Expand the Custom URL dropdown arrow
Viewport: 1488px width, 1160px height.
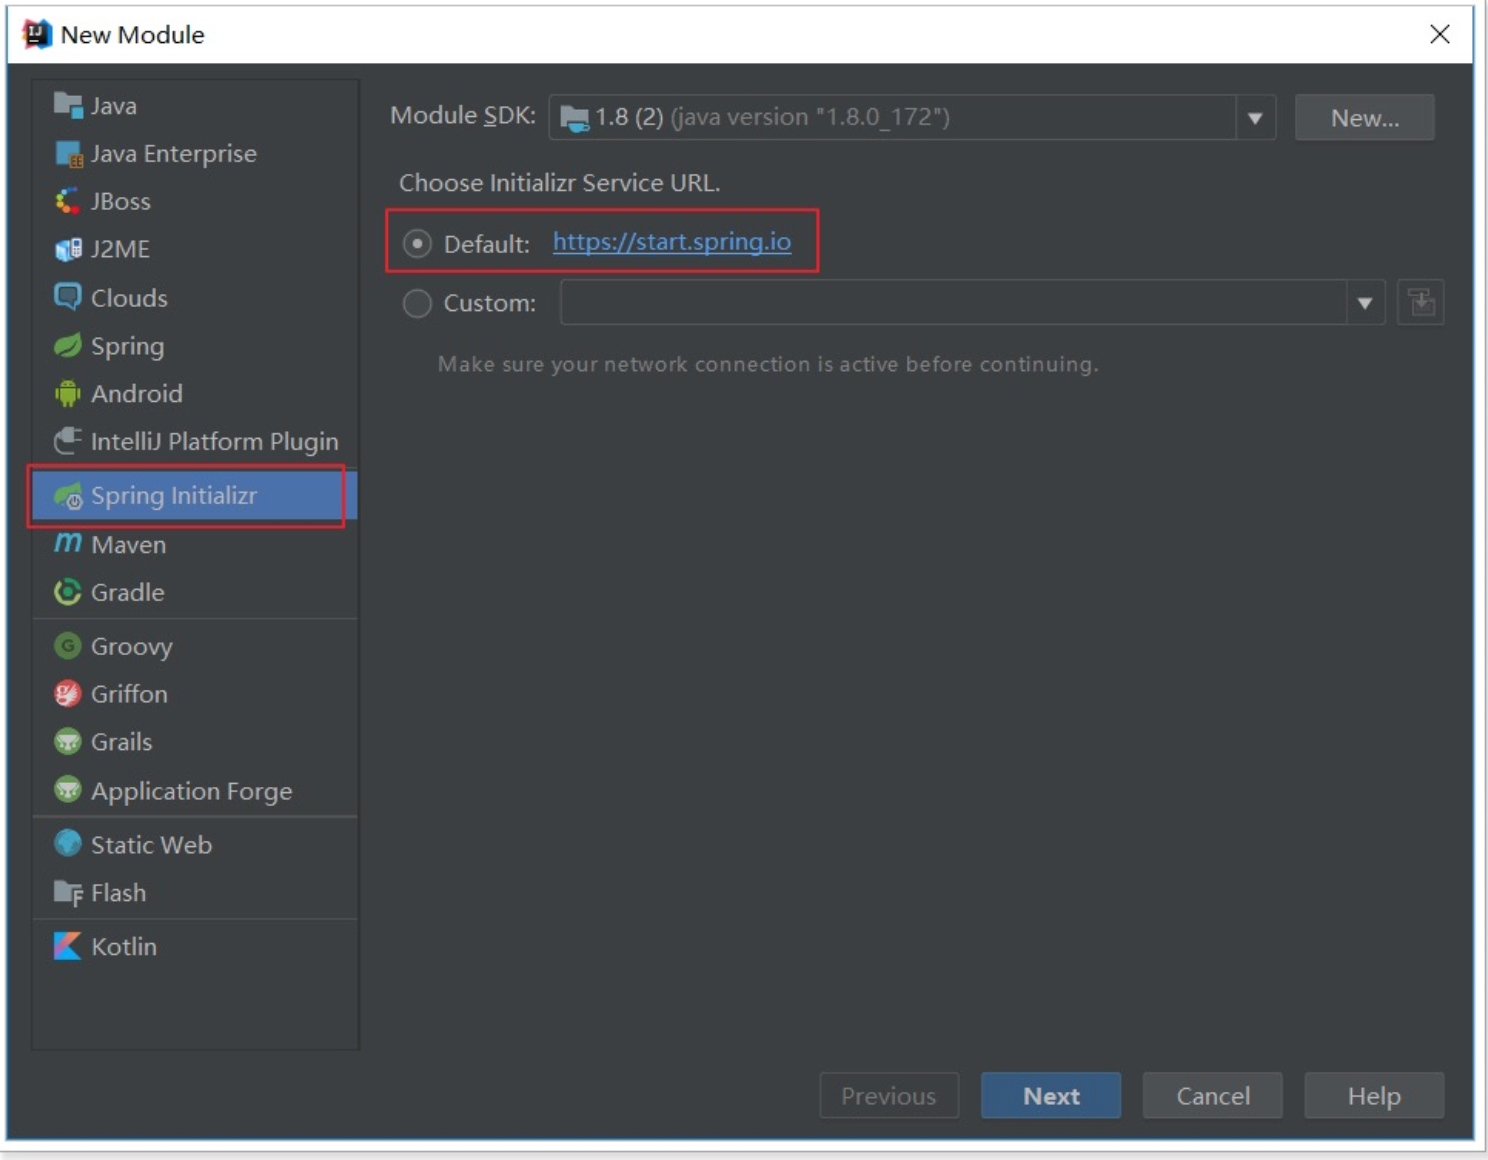1365,303
